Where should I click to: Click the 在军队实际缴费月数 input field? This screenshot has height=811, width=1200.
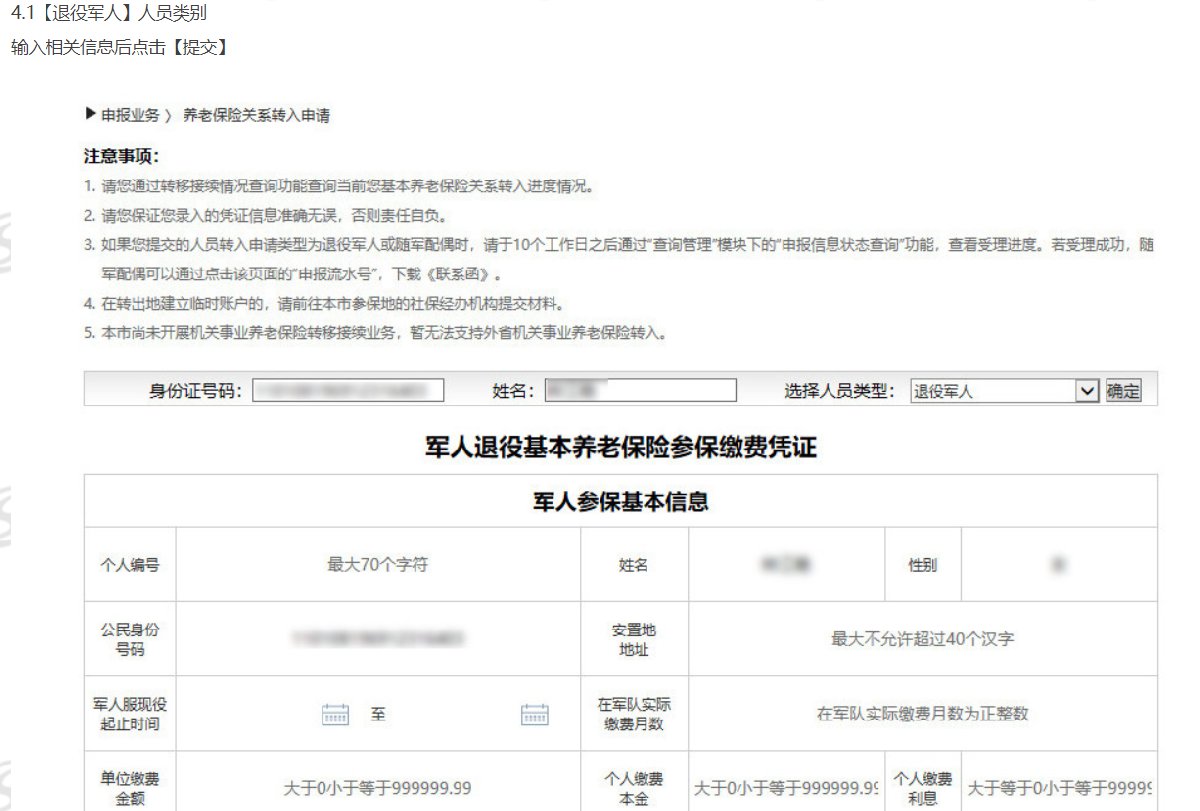point(922,714)
